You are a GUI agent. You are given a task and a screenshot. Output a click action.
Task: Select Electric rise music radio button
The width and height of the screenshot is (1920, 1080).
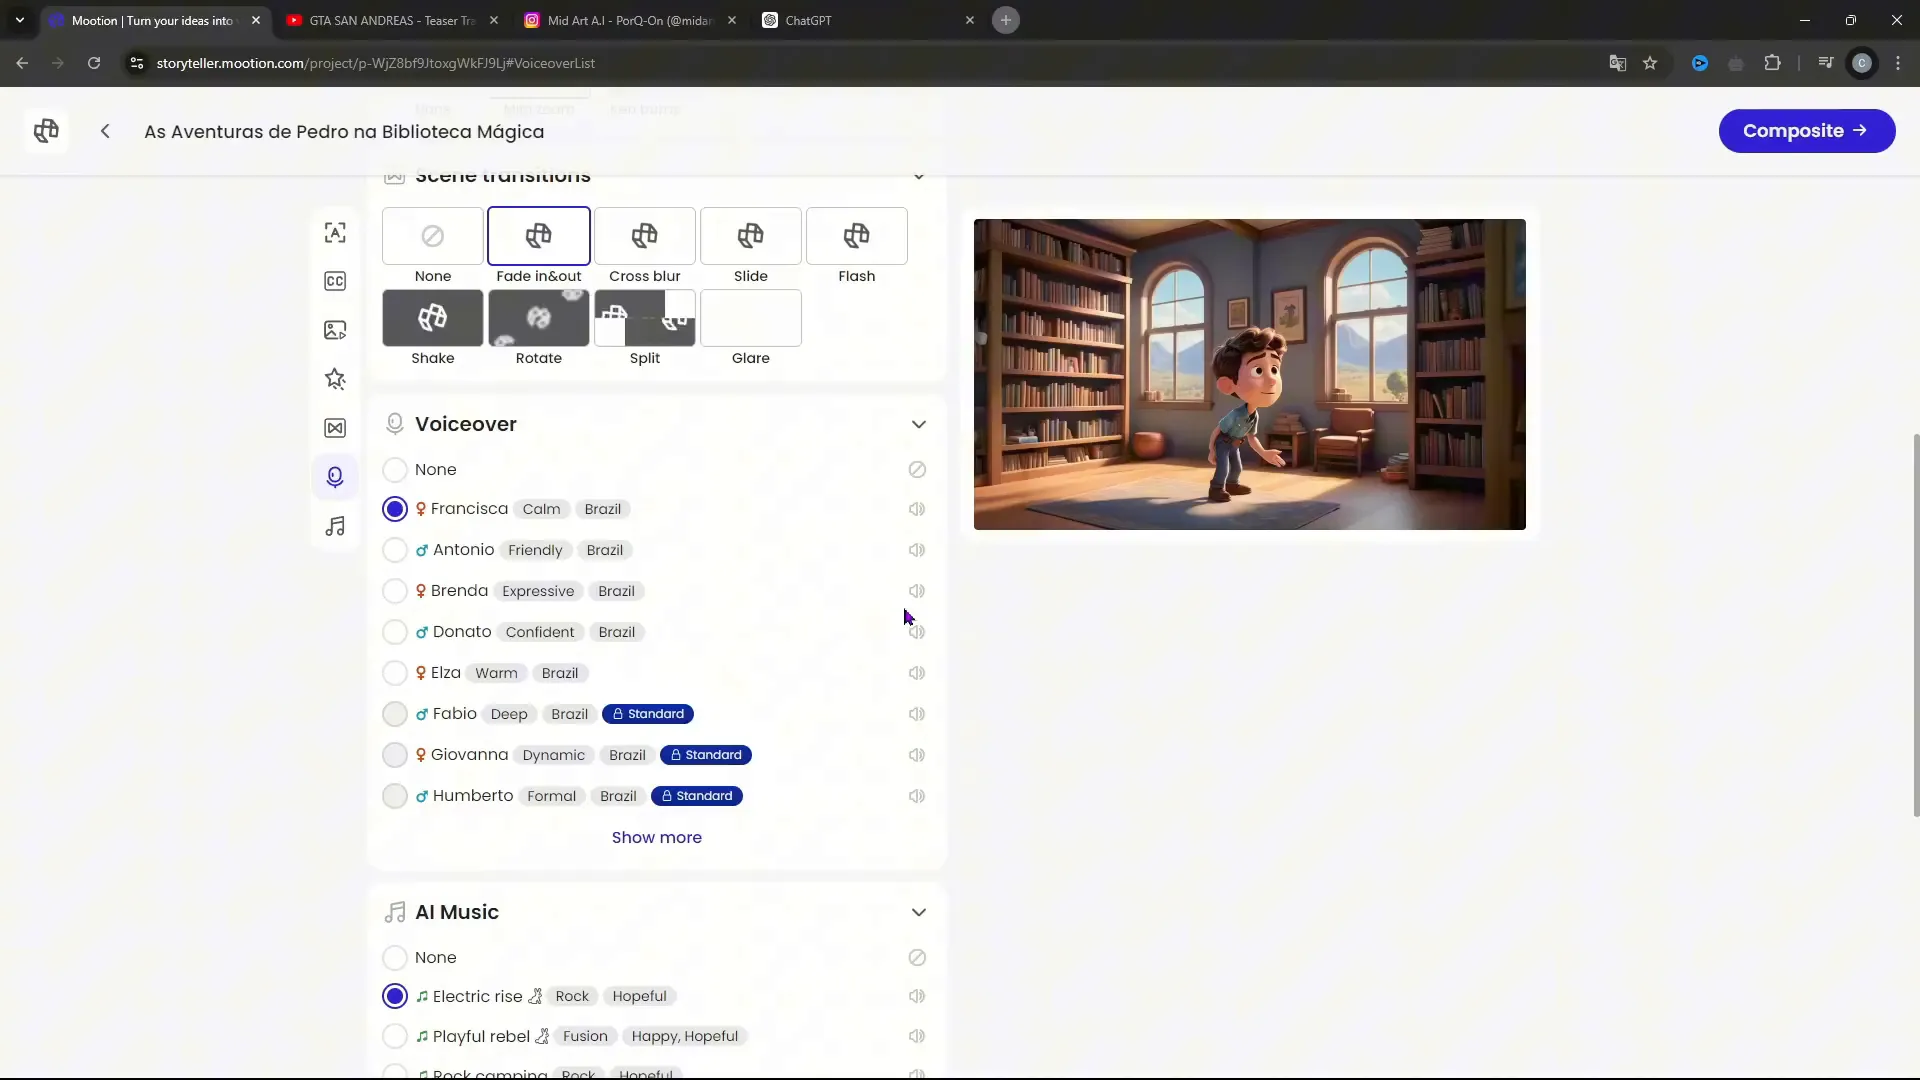coord(395,996)
